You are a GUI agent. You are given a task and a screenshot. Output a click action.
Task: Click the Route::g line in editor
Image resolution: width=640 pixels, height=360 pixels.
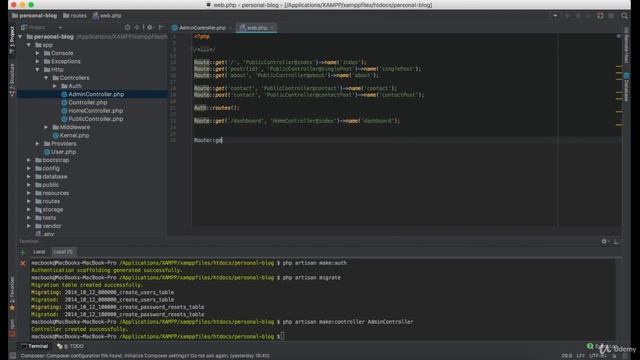[x=208, y=140]
